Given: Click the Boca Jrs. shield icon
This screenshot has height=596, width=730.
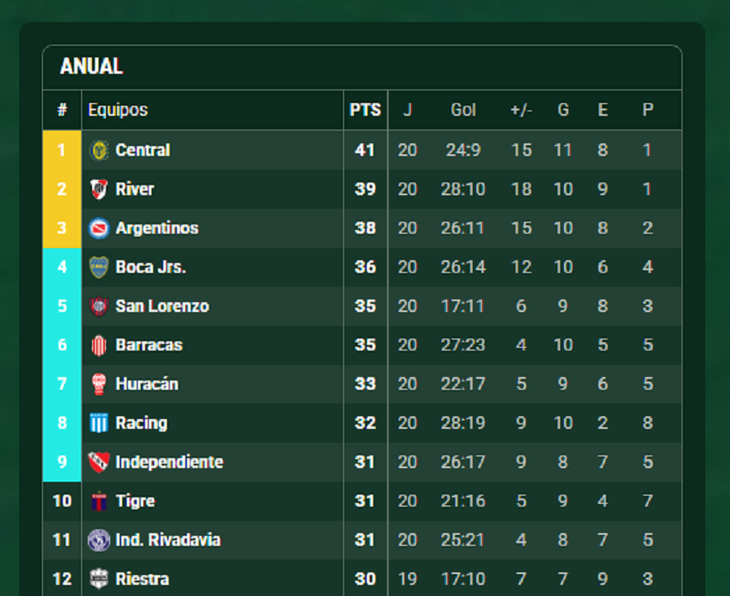Looking at the screenshot, I should (99, 267).
